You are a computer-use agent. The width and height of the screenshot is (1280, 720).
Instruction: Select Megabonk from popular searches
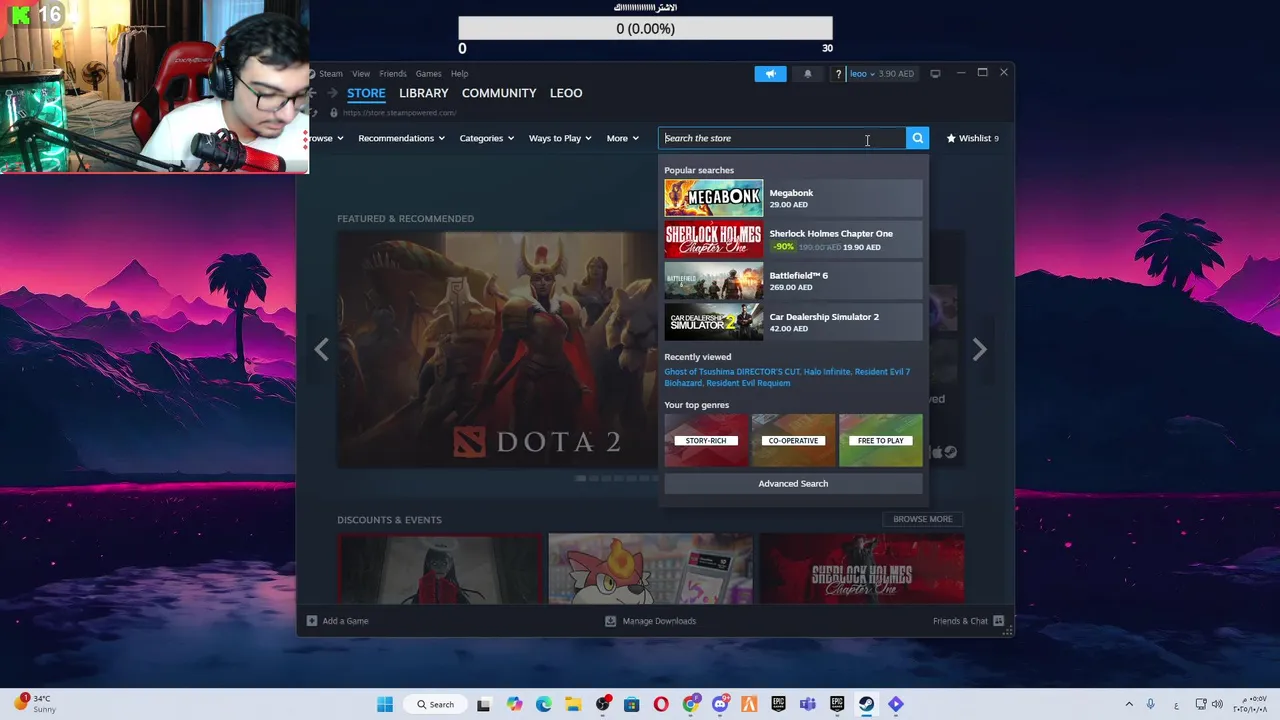[793, 198]
